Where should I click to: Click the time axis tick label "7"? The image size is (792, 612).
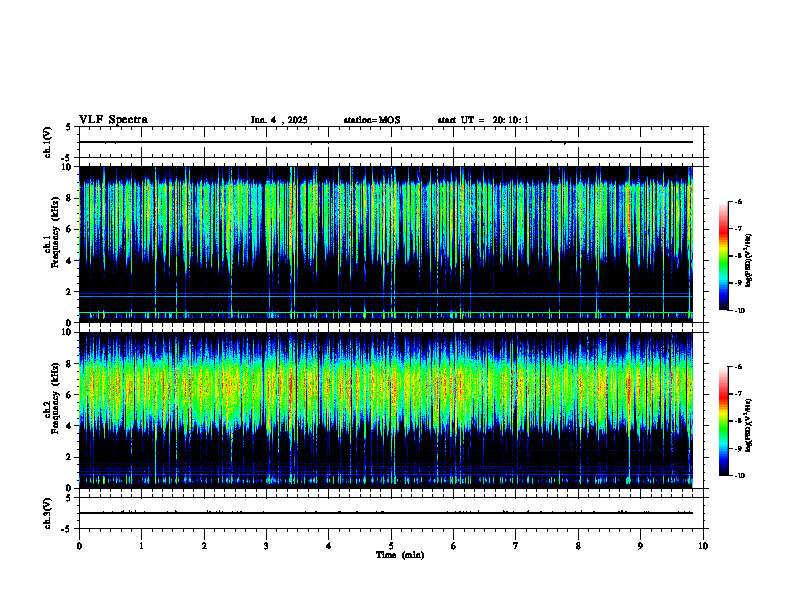516,546
